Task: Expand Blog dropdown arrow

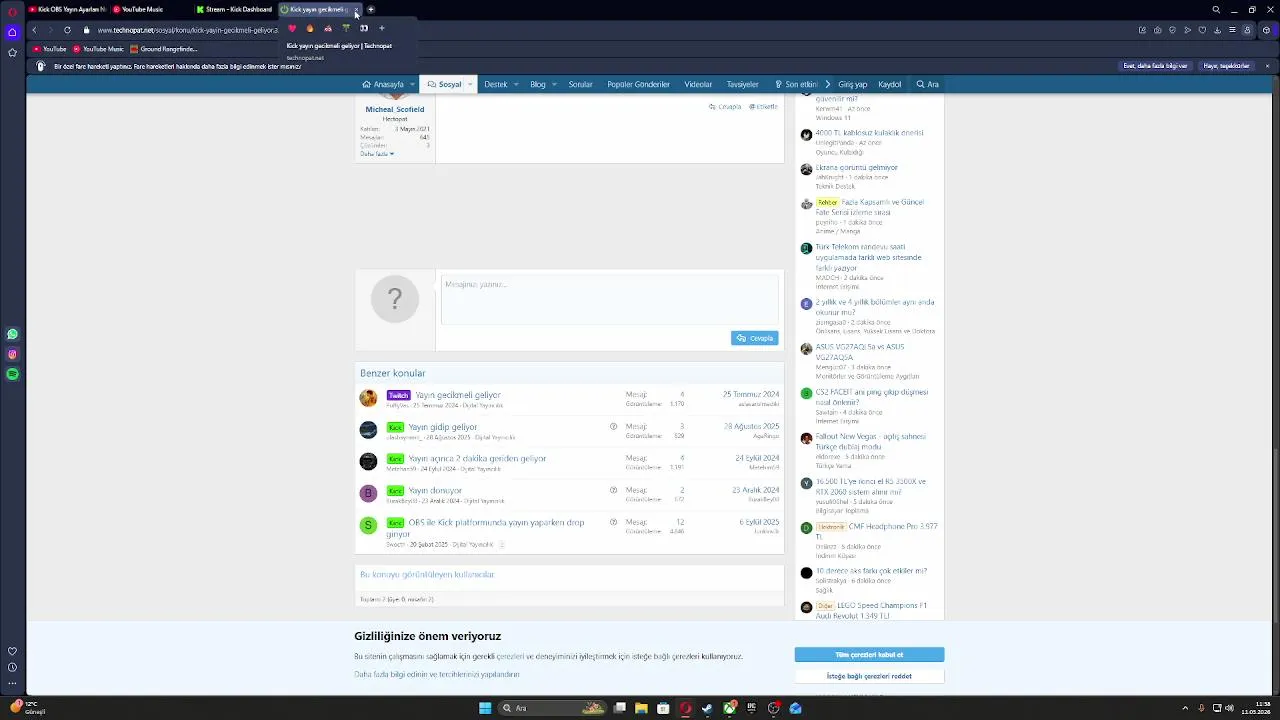Action: coord(555,85)
